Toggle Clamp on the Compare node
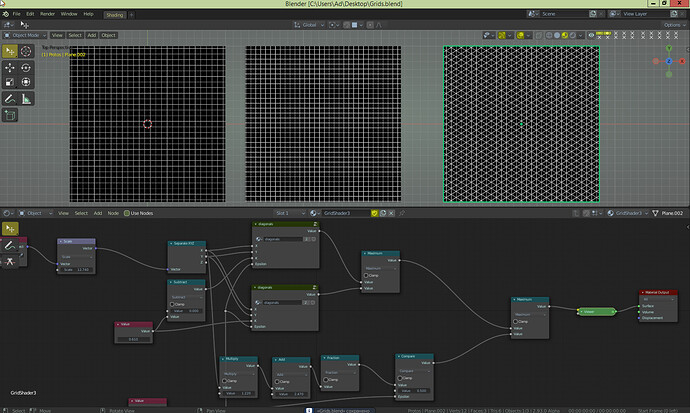This screenshot has width=690, height=413. (400, 378)
